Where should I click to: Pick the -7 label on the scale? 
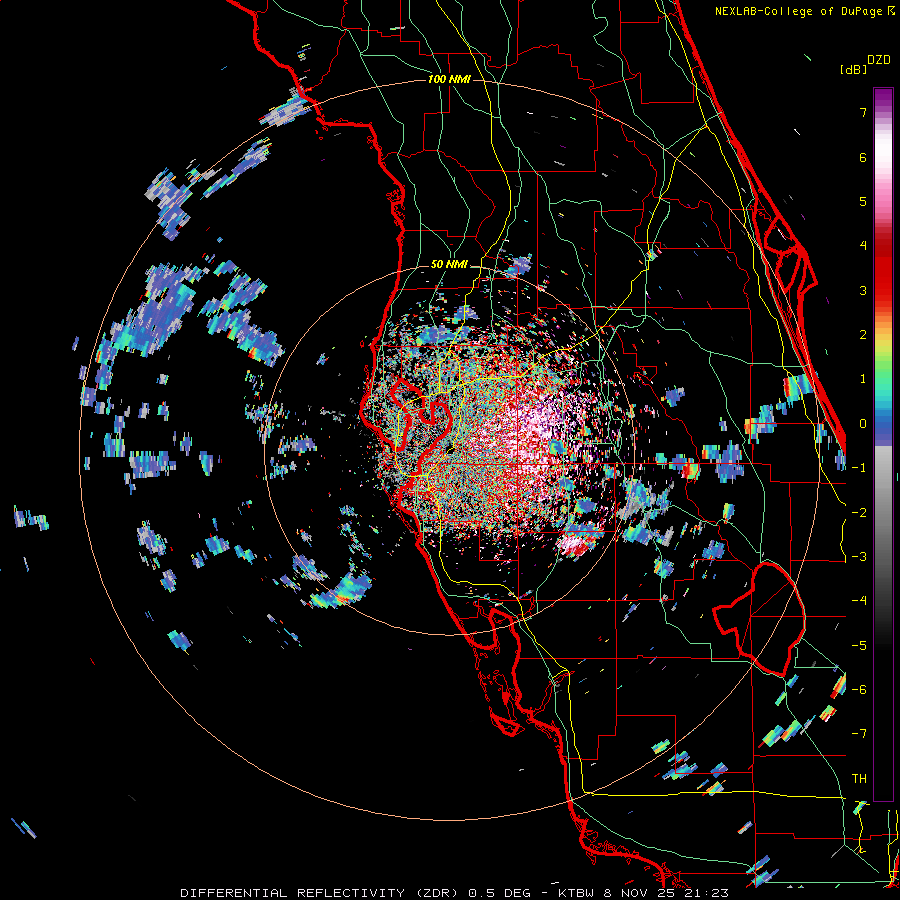coord(859,734)
